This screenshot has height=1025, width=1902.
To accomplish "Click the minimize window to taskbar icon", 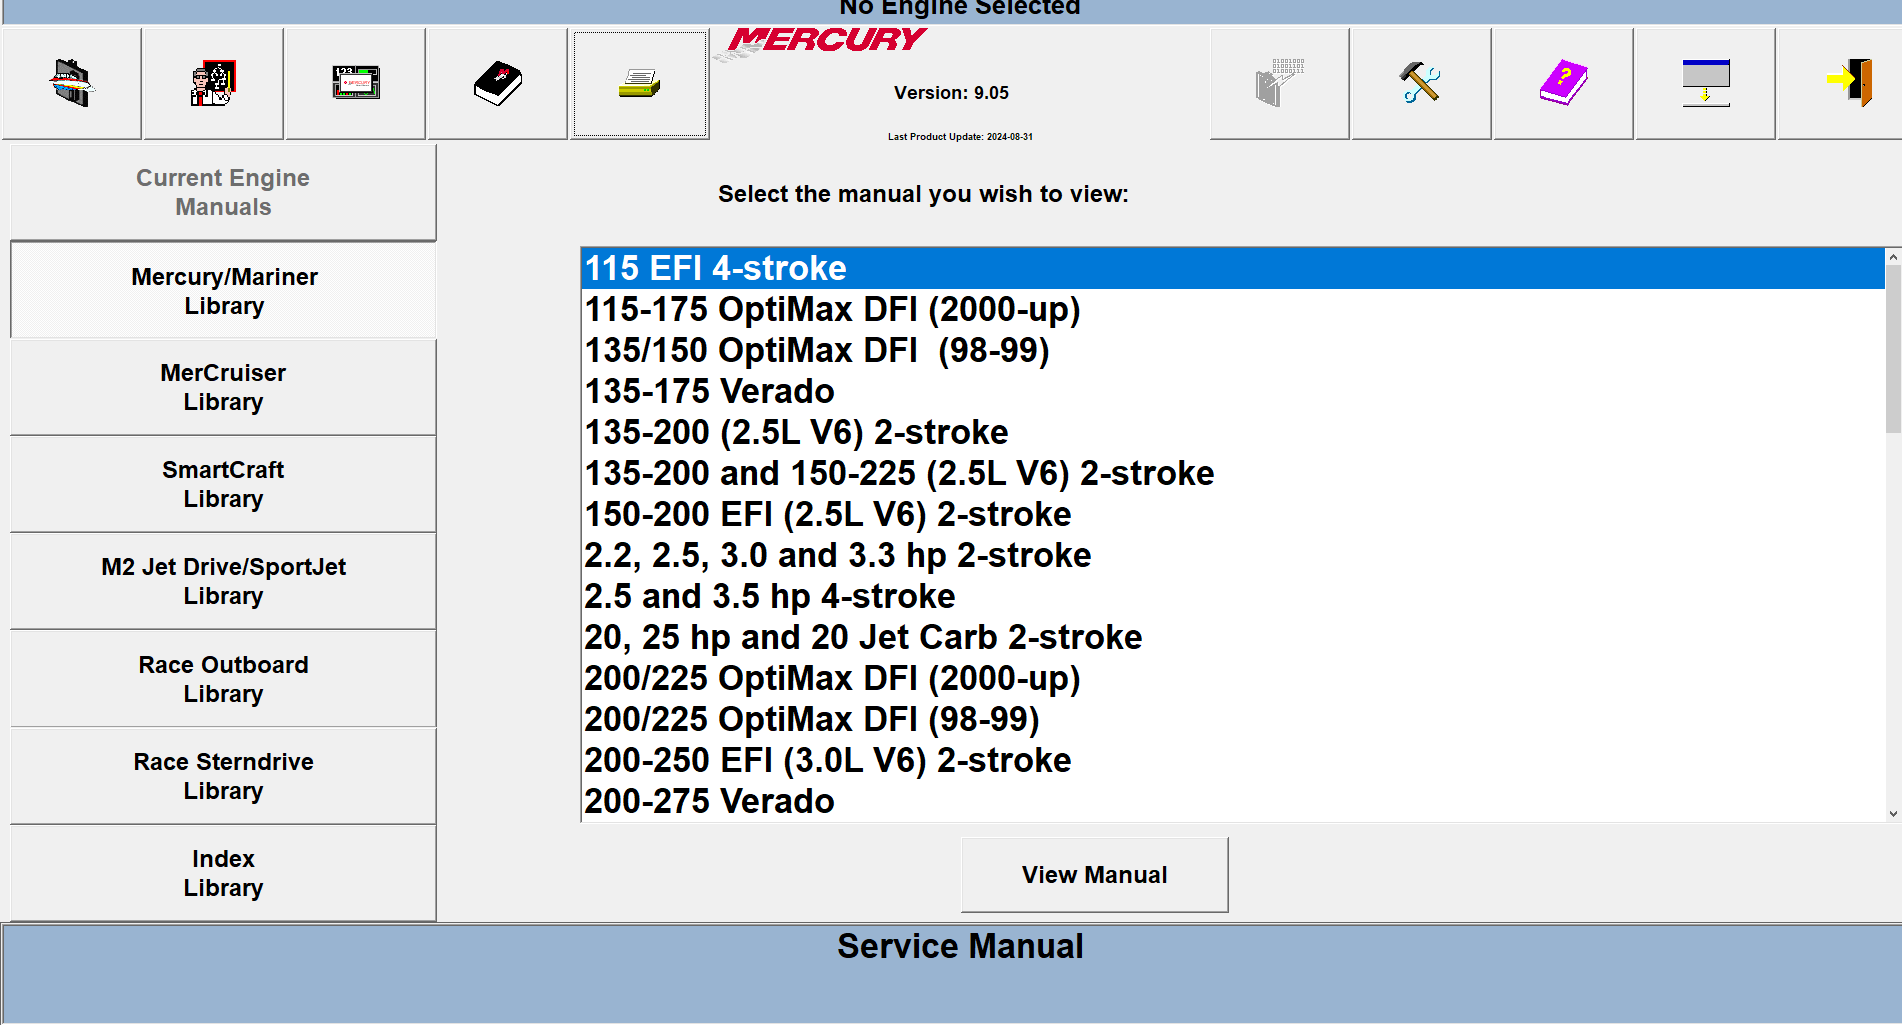I will (1705, 83).
